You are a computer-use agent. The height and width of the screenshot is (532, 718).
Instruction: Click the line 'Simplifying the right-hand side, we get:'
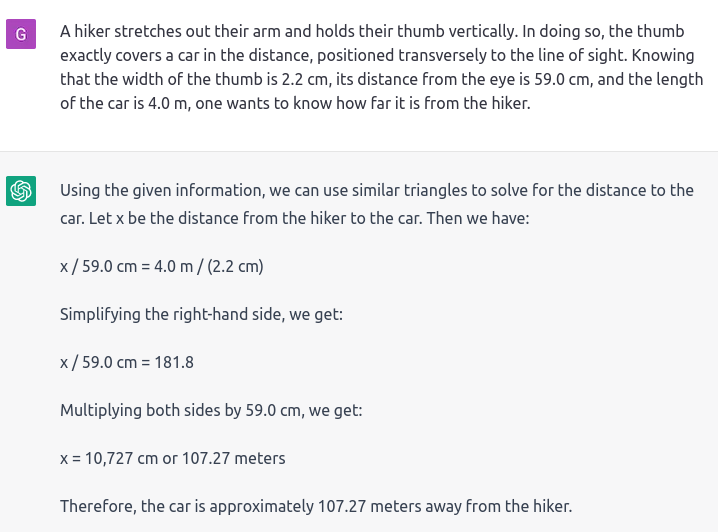[201, 315]
